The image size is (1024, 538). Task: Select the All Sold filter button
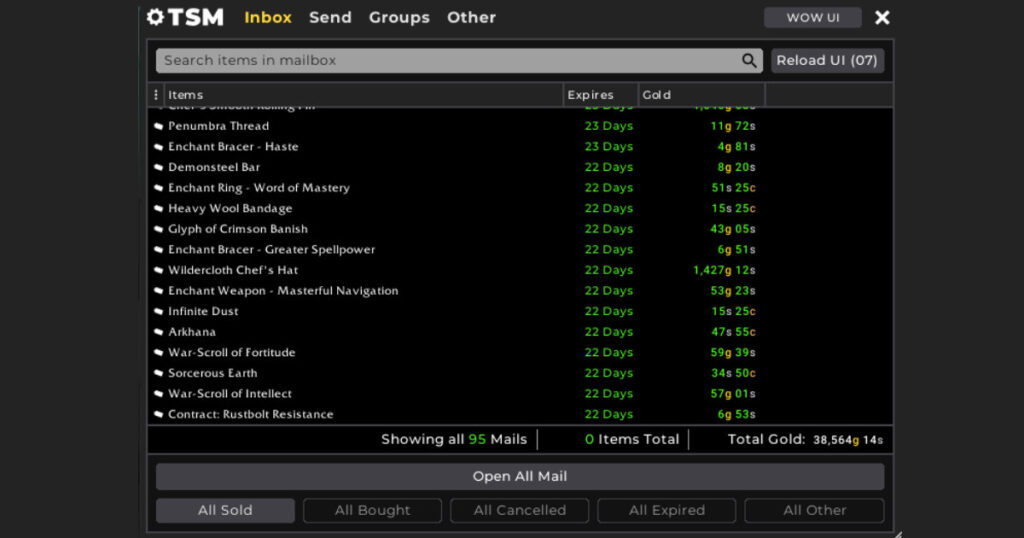[x=225, y=510]
